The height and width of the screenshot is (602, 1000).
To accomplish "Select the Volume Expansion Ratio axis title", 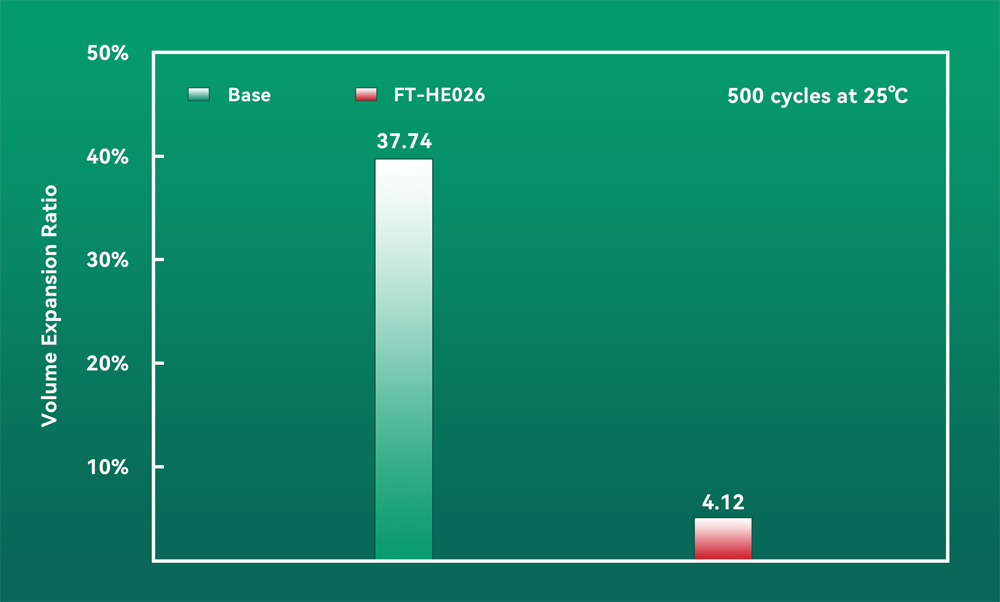I will click(x=48, y=306).
